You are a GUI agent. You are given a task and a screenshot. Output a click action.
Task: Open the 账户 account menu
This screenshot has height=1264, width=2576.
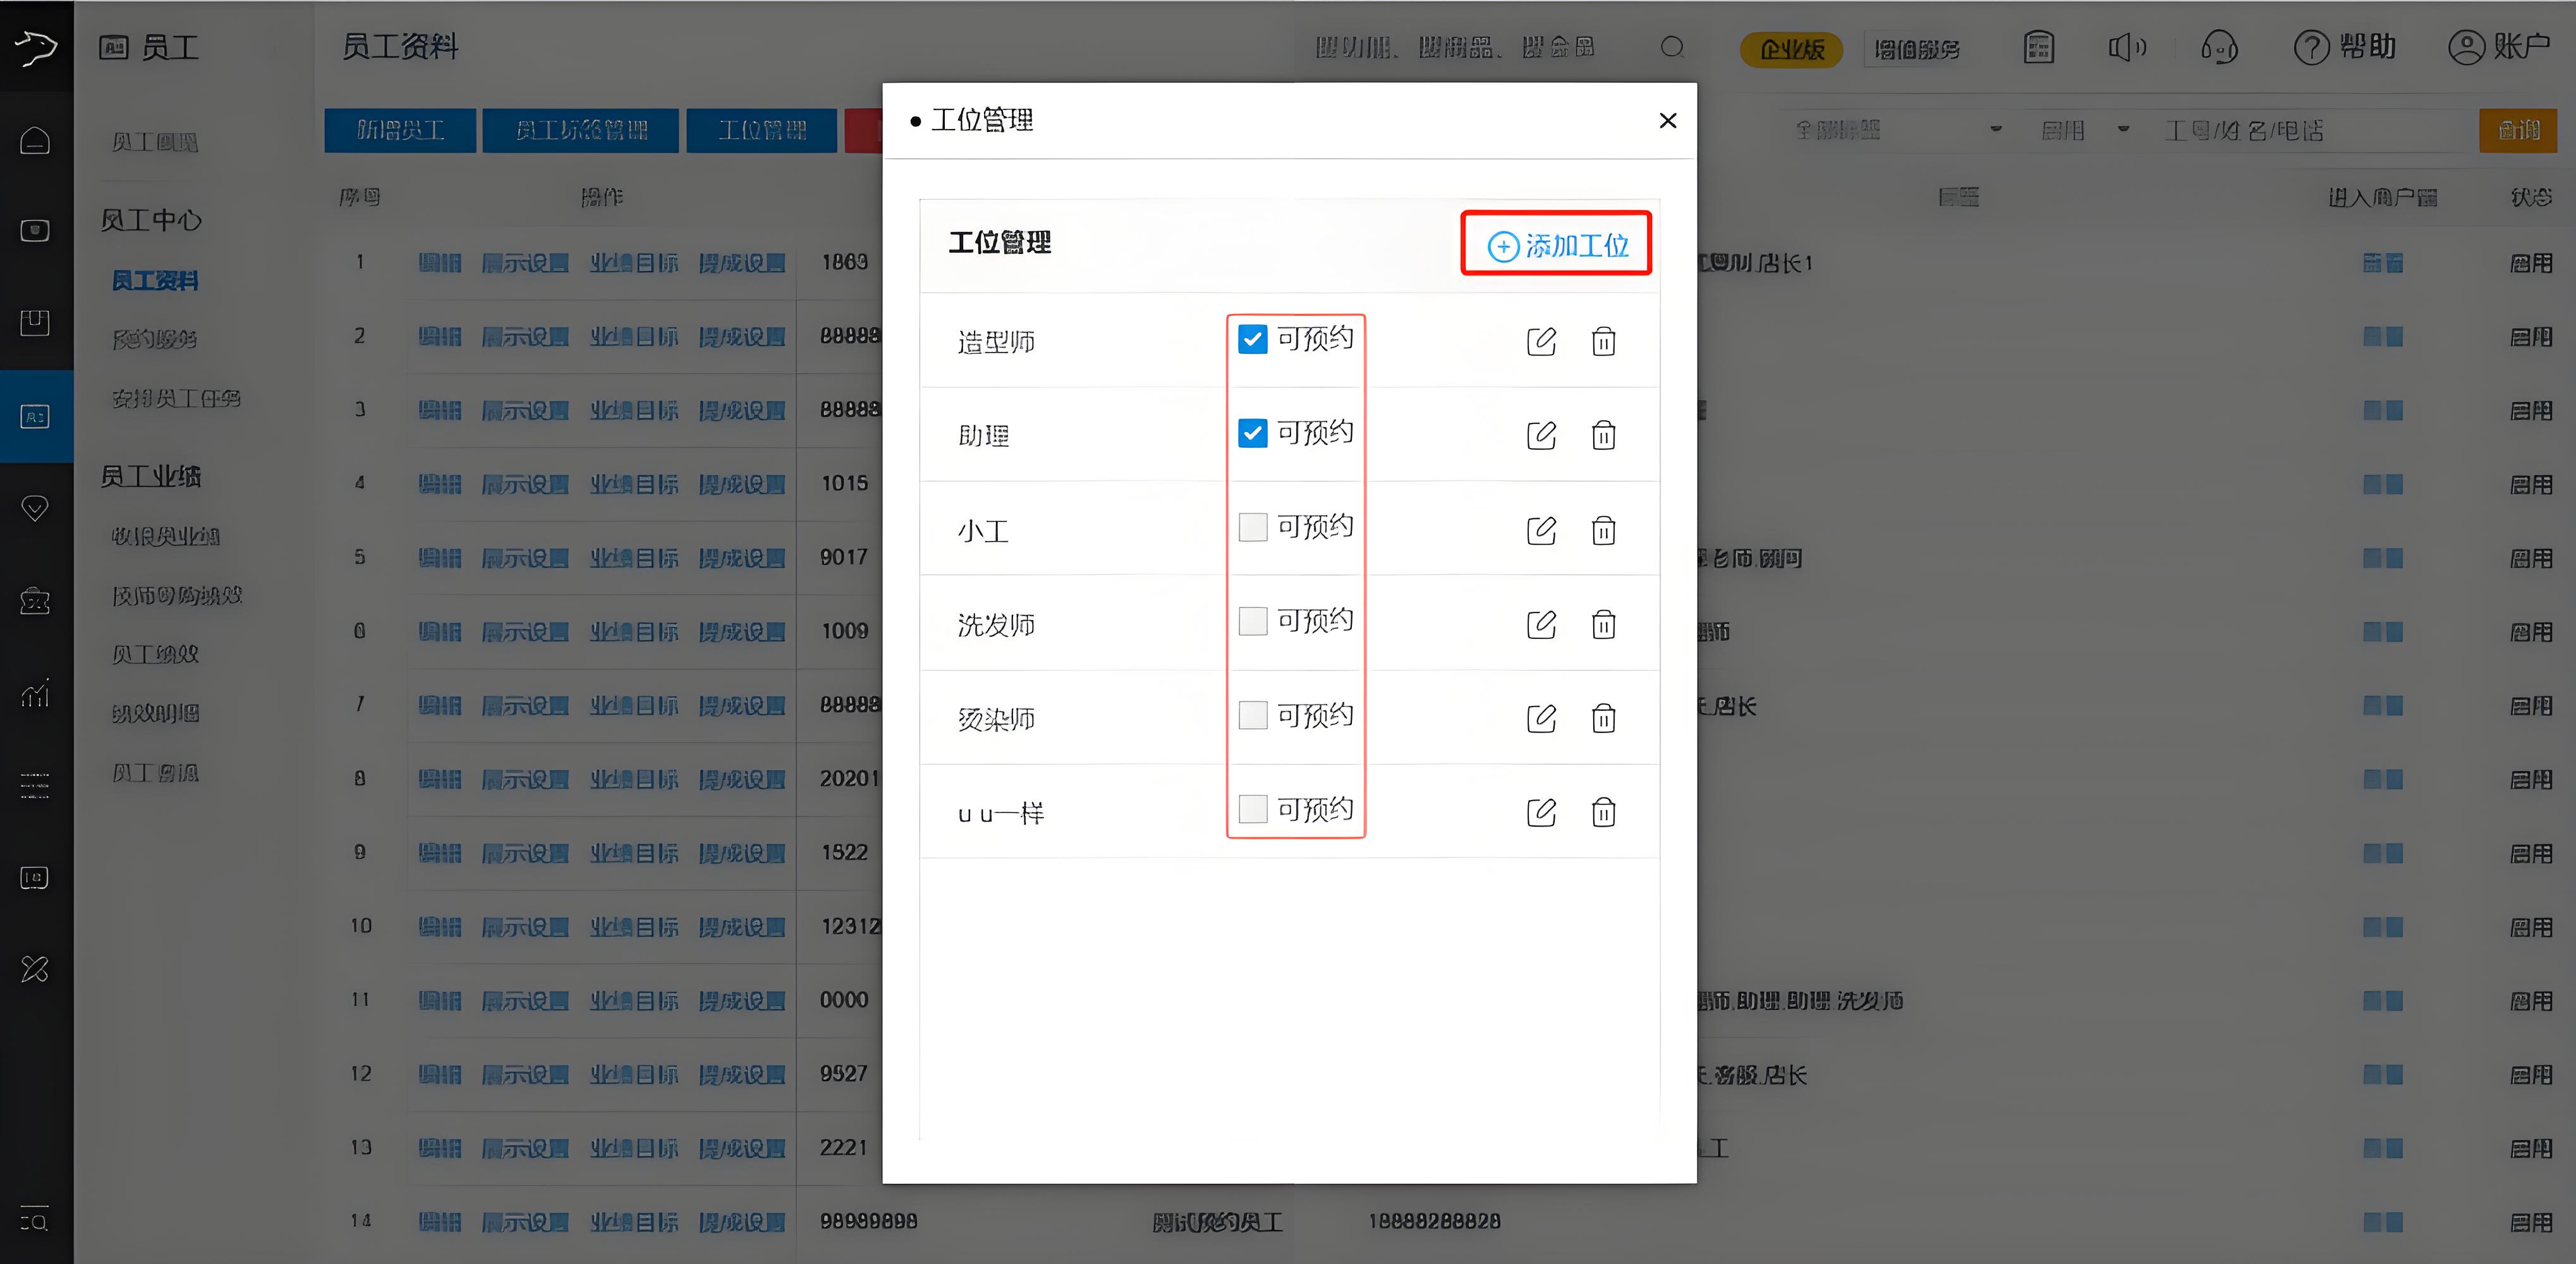(x=2498, y=47)
